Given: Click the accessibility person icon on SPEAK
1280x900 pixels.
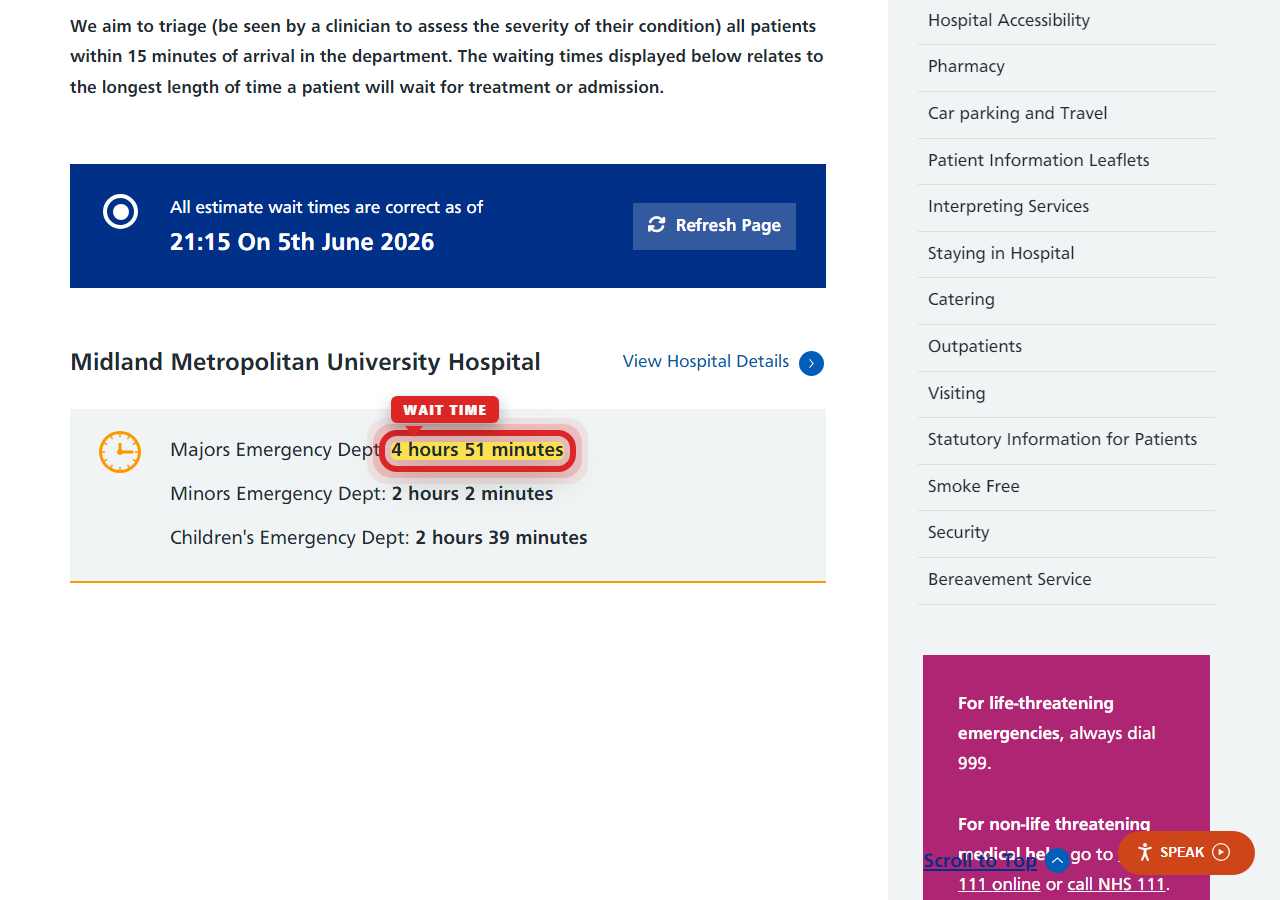Looking at the screenshot, I should pos(1145,853).
